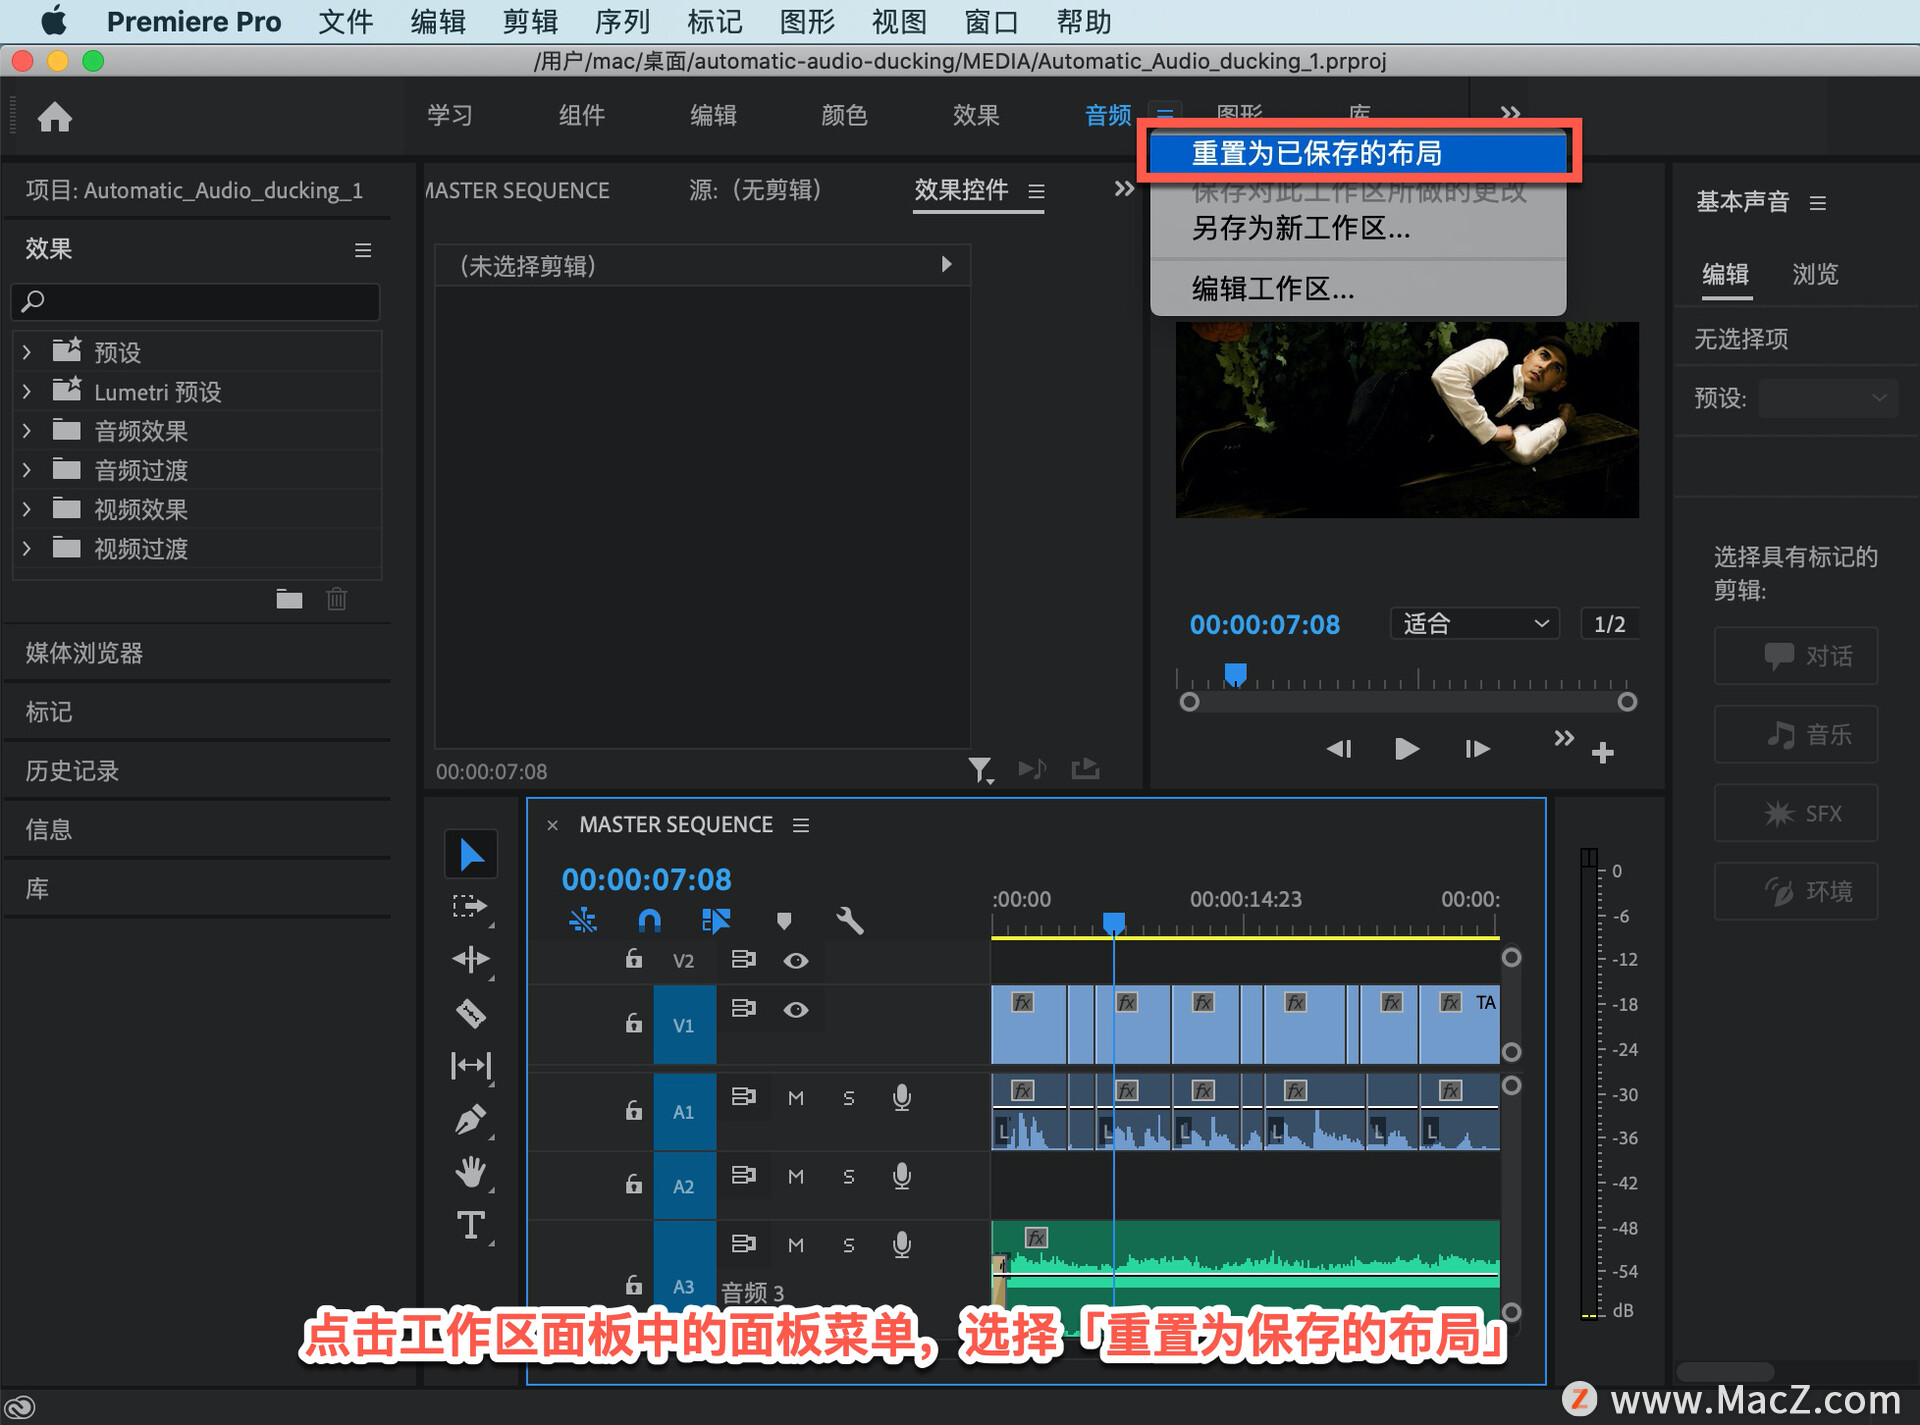Click the program monitor video preview
1920x1425 pixels.
1407,420
